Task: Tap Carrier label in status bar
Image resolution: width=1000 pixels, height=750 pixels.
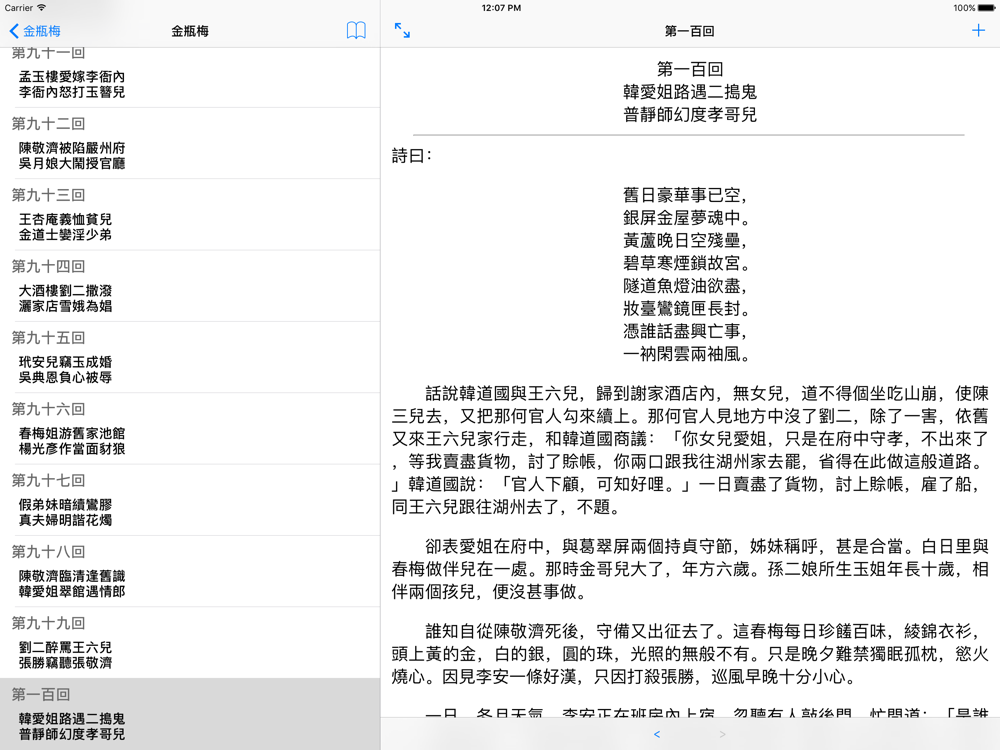Action: [x=18, y=8]
